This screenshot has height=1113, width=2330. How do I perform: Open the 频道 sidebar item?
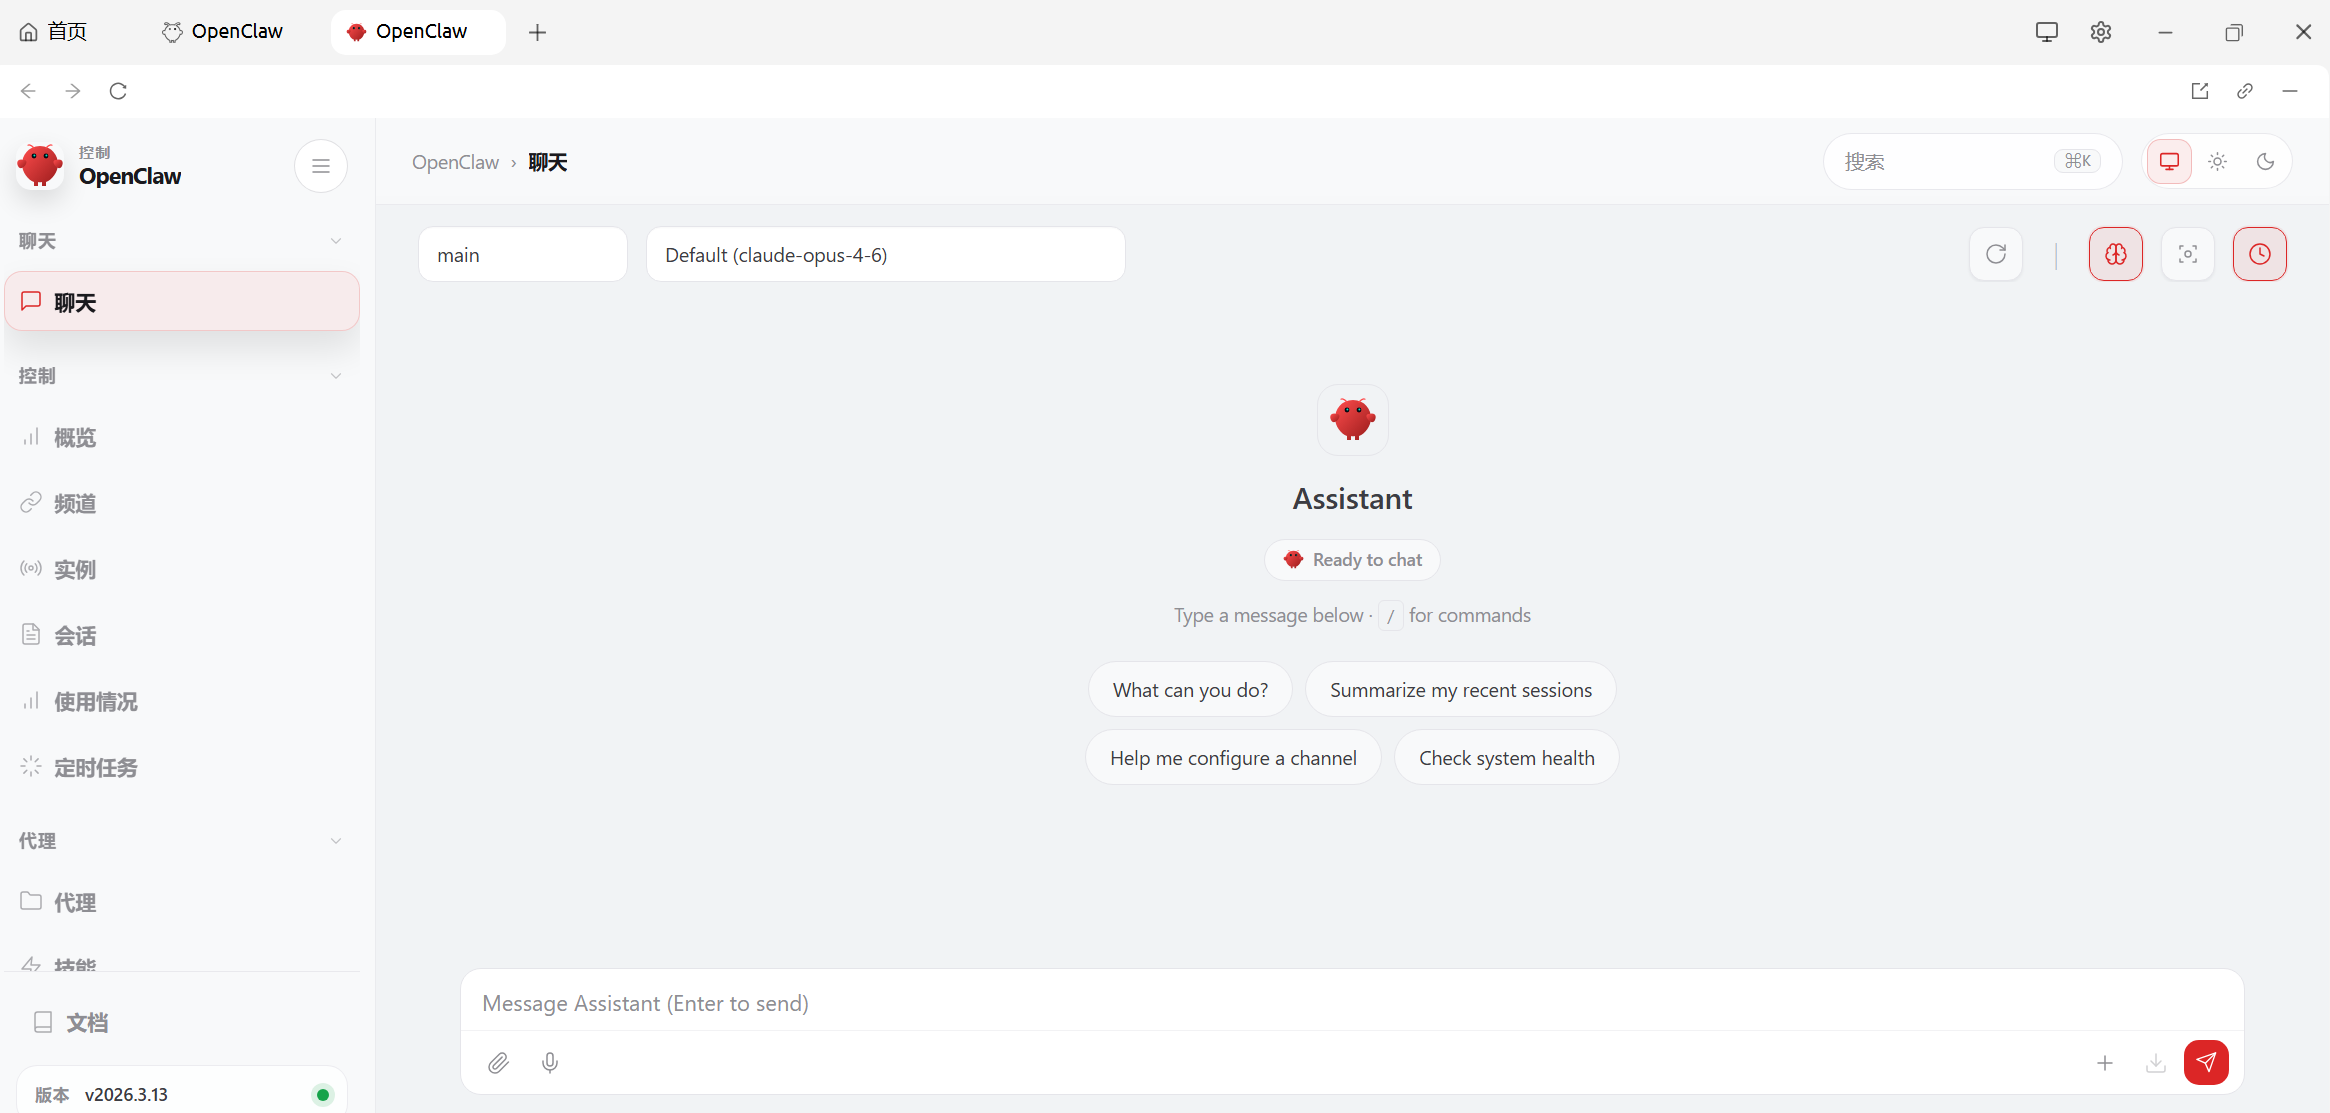pyautogui.click(x=75, y=504)
